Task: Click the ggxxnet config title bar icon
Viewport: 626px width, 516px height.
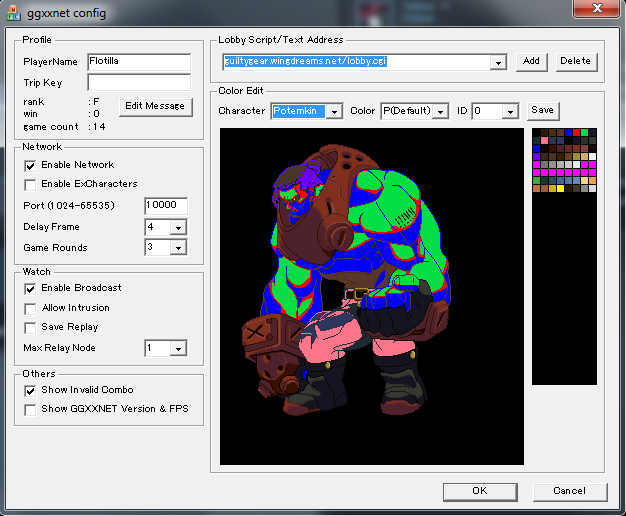Action: coord(13,13)
